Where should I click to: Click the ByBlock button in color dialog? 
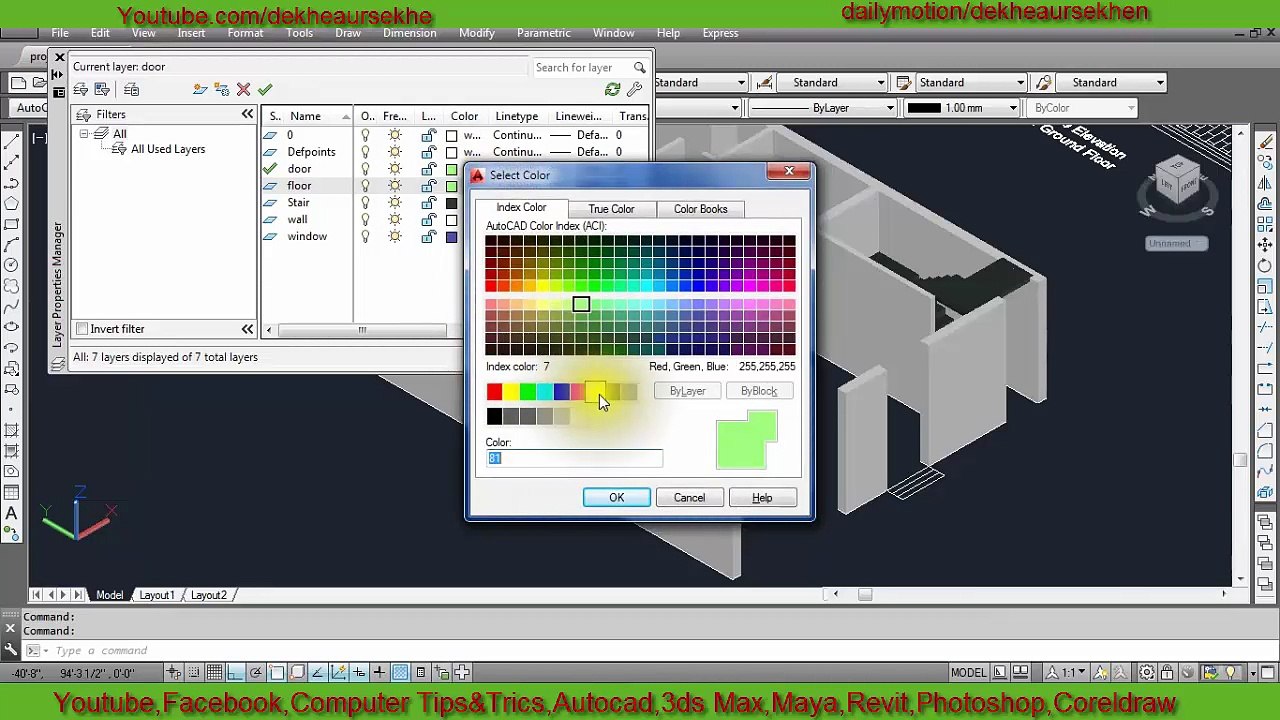(759, 391)
